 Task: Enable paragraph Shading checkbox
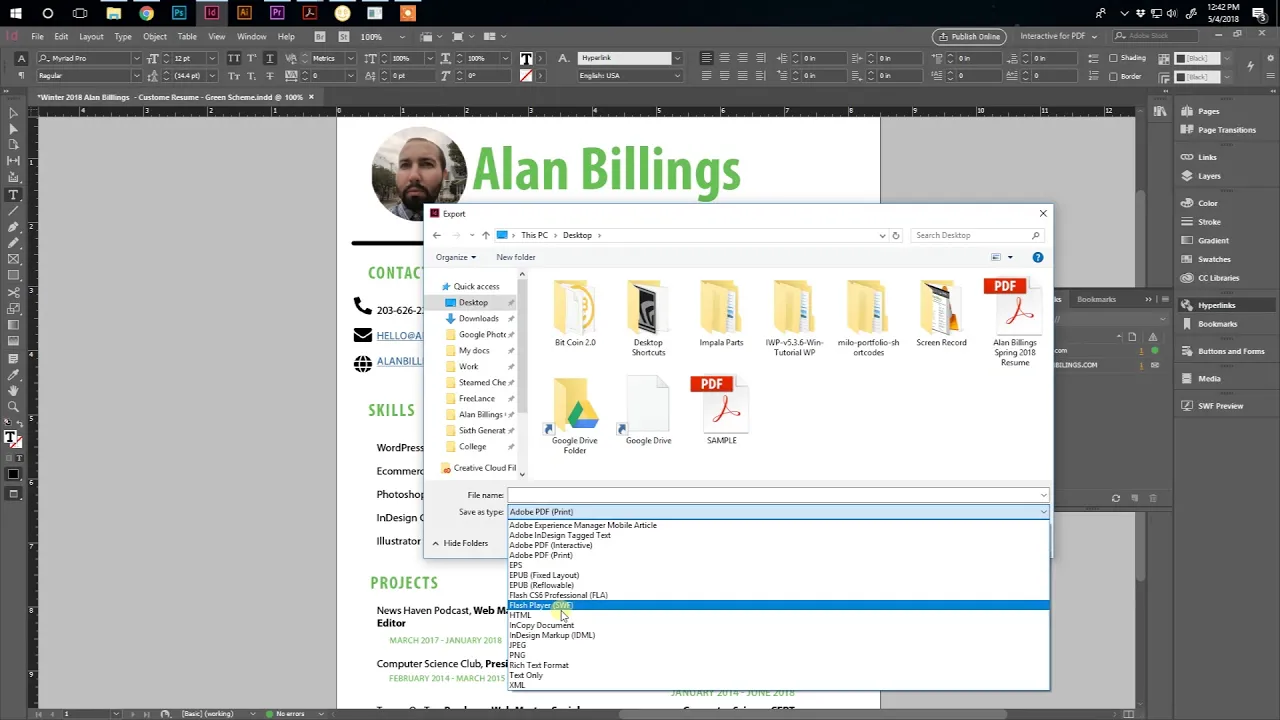click(1114, 58)
